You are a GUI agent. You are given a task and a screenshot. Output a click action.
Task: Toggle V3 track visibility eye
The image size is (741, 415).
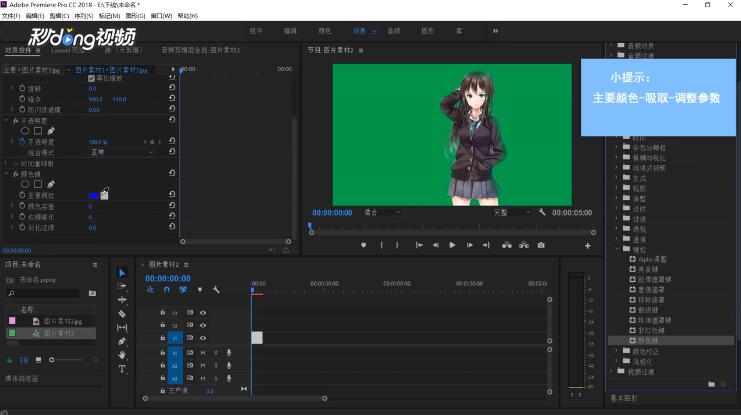click(203, 312)
